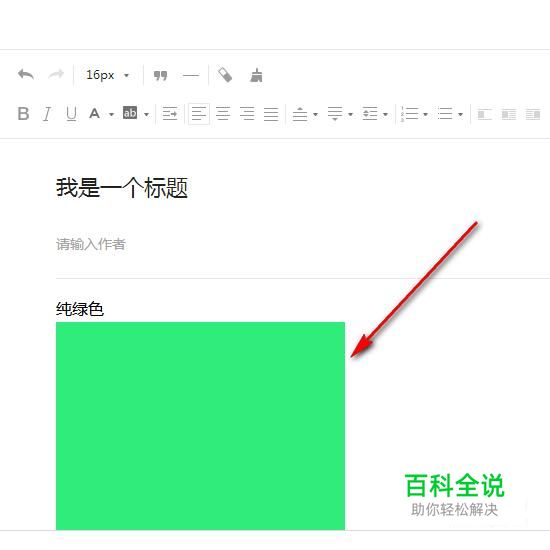Insert a horizontal divider line

(x=190, y=75)
